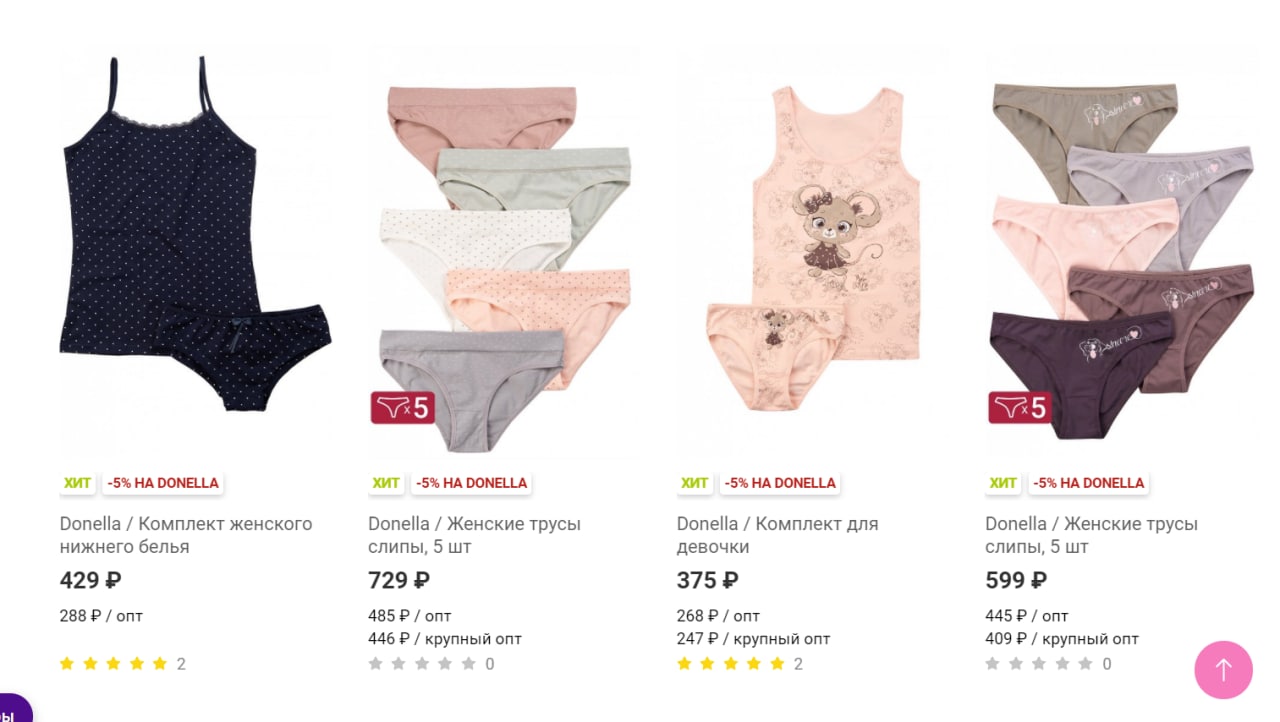Click star rating of girls' set
This screenshot has height=722, width=1280.
[x=730, y=663]
